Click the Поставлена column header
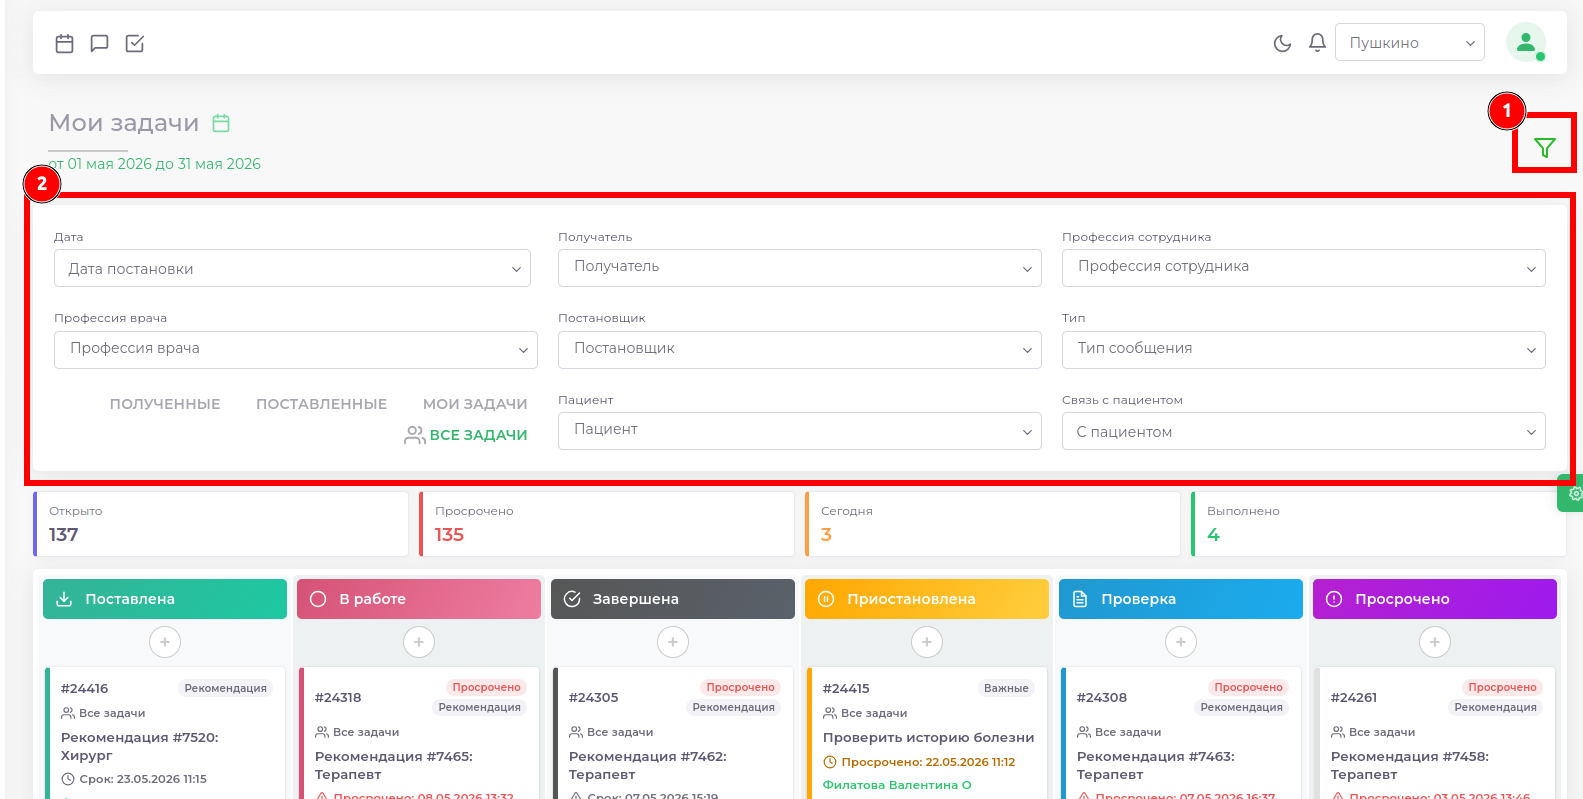1583x799 pixels. [165, 599]
